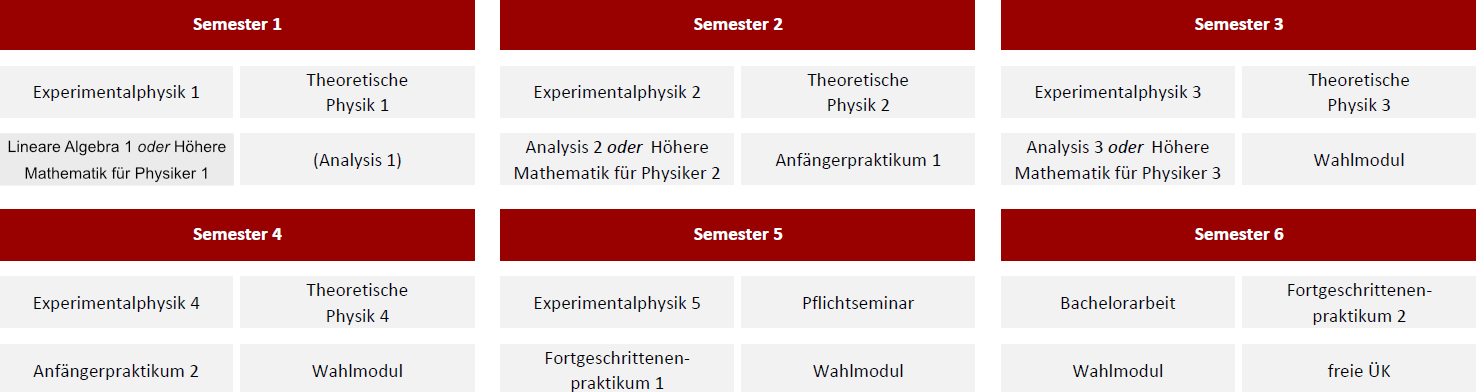Image resolution: width=1476 pixels, height=392 pixels.
Task: Open Experimentalphysik 4 module
Action: [116, 302]
